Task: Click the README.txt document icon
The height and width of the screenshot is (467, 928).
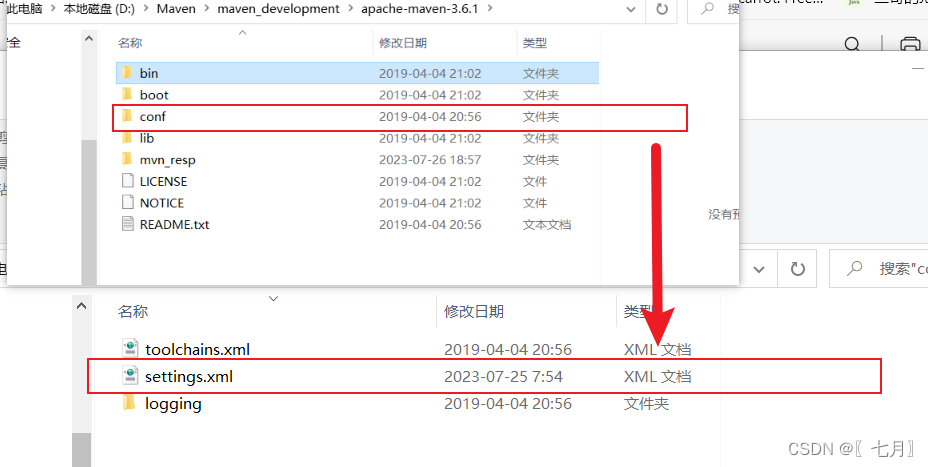Action: [127, 224]
